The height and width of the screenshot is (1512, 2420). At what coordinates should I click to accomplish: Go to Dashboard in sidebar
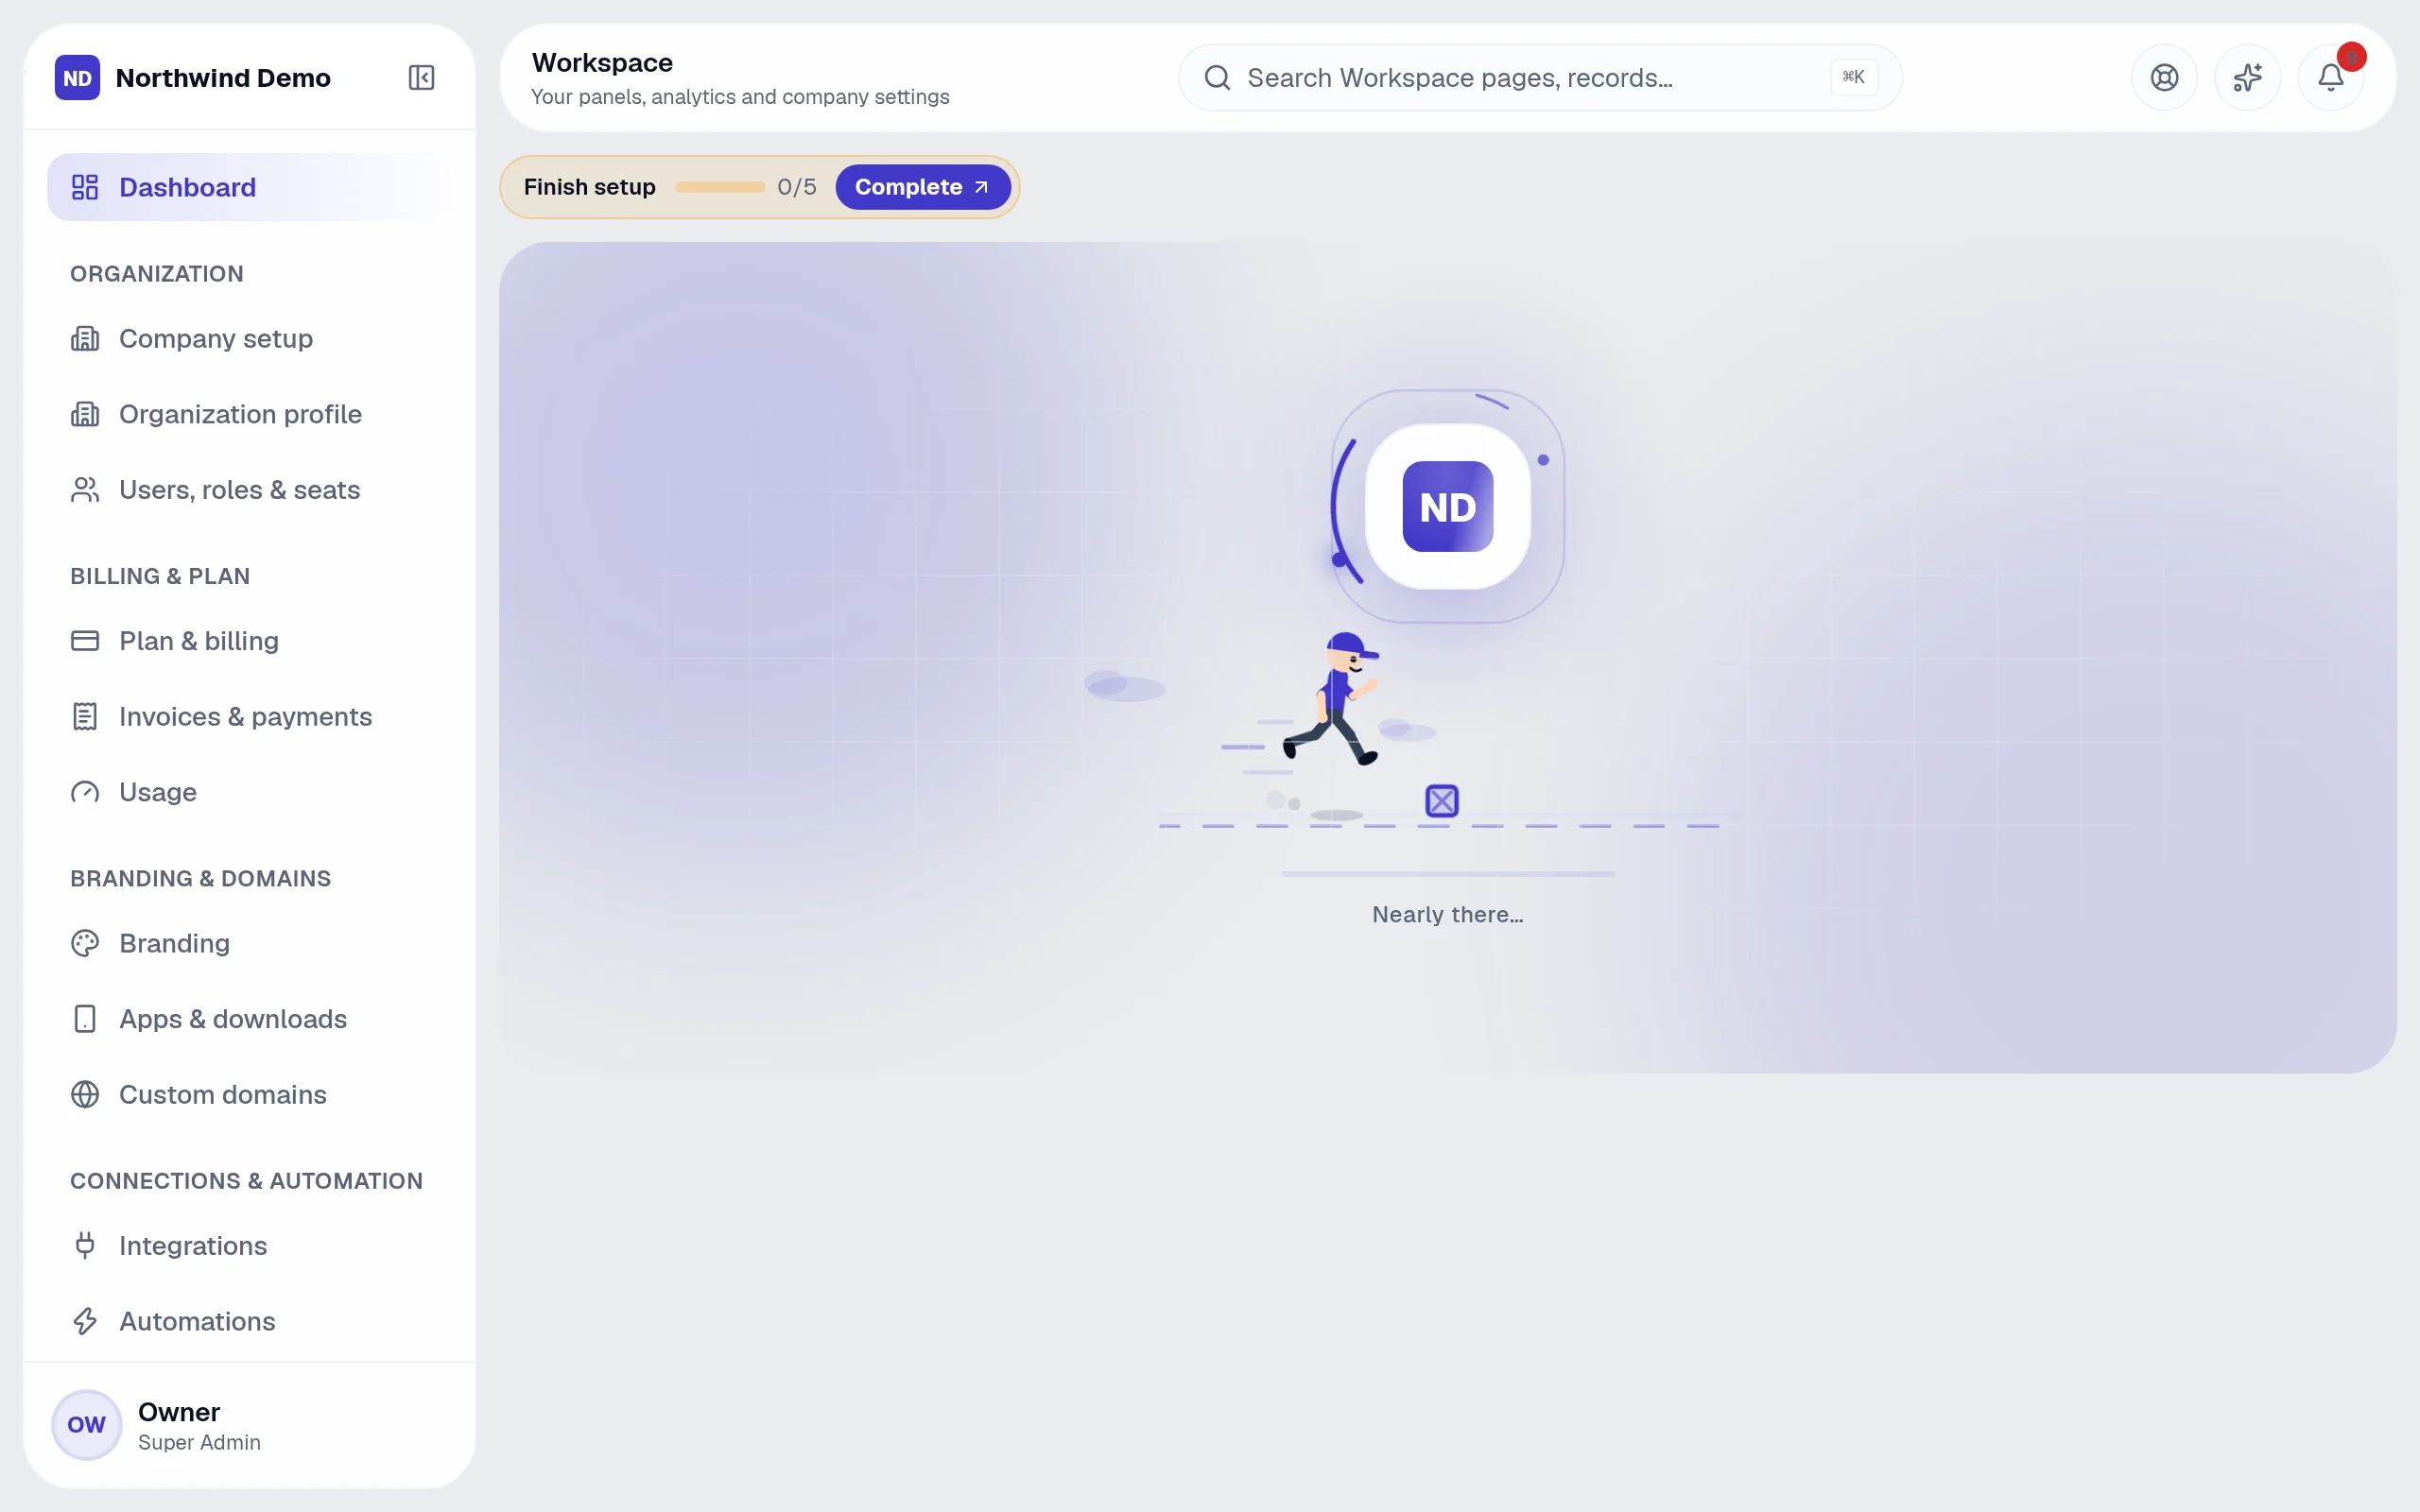[249, 187]
